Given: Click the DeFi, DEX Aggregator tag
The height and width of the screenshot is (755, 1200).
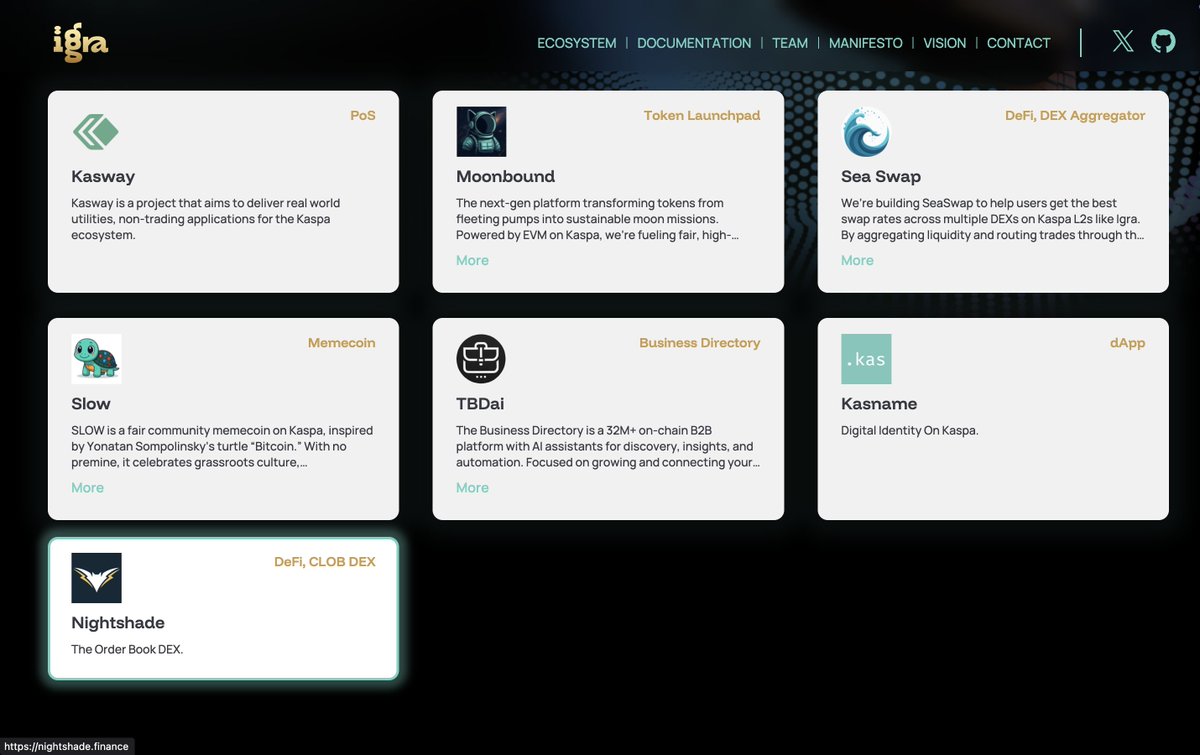Looking at the screenshot, I should tap(1075, 115).
